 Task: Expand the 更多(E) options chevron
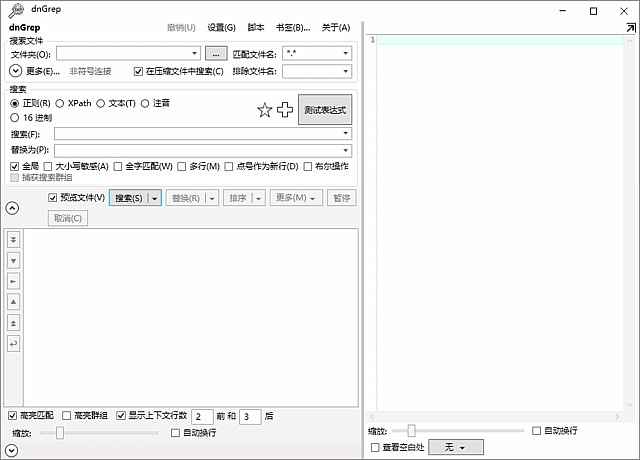coord(16,71)
